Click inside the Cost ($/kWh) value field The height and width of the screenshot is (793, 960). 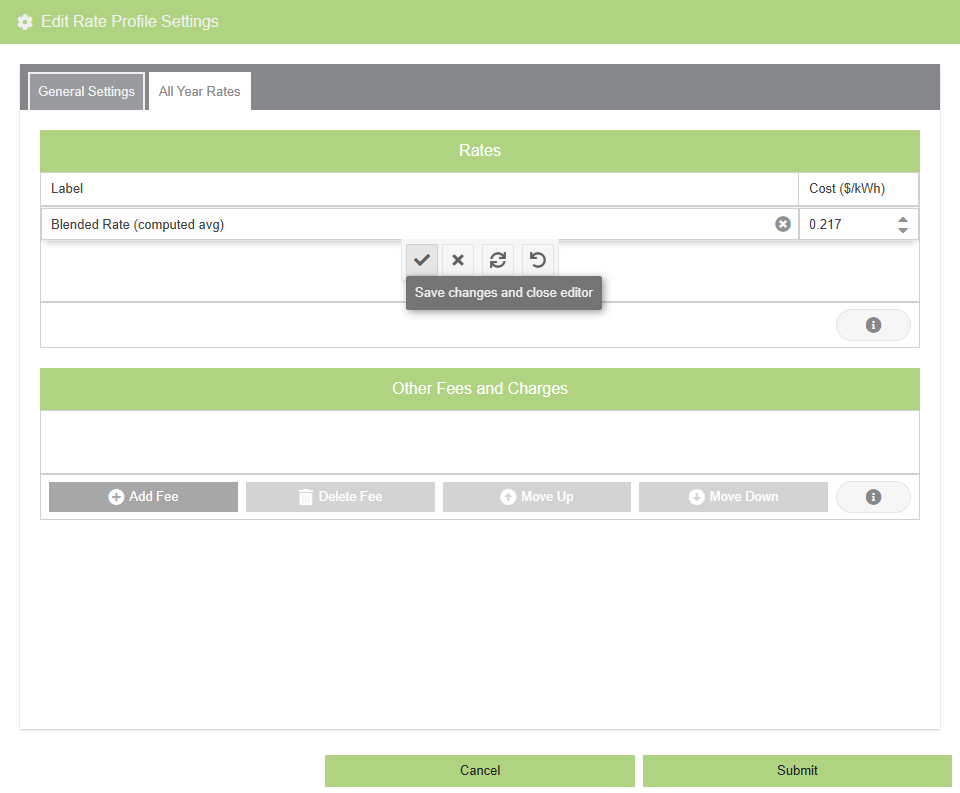(845, 224)
